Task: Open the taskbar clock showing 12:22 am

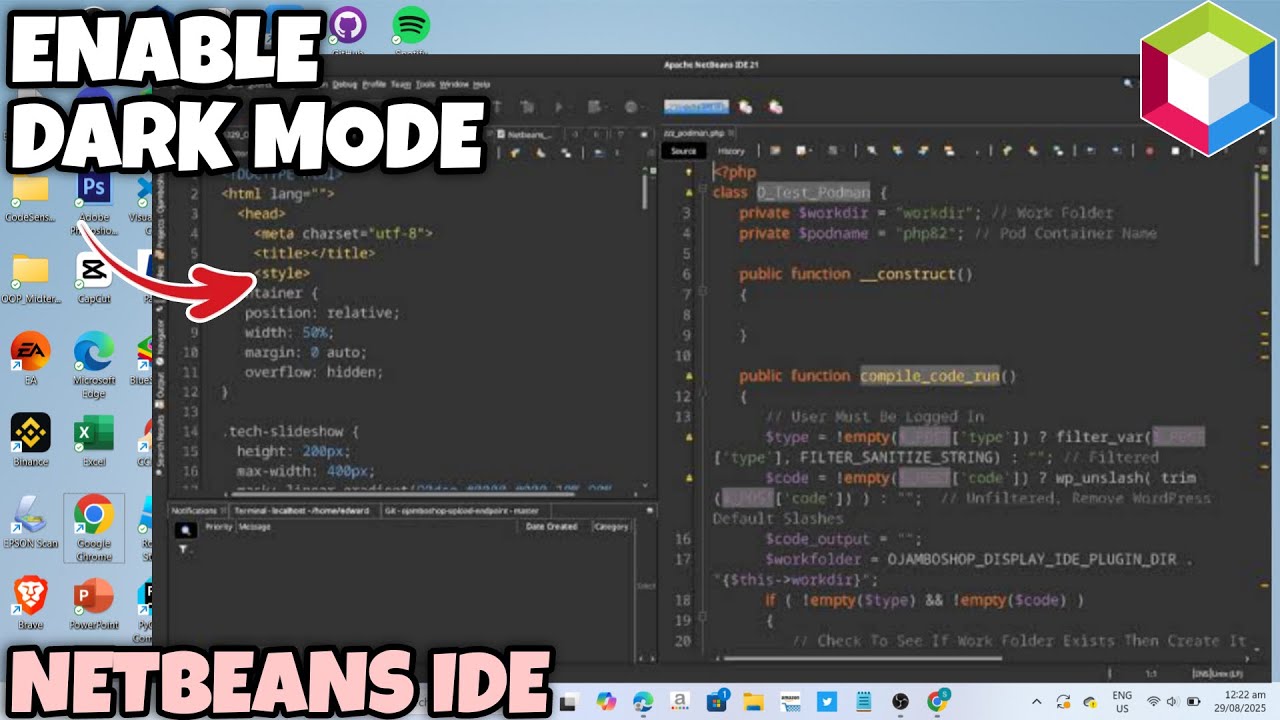Action: pos(1238,702)
